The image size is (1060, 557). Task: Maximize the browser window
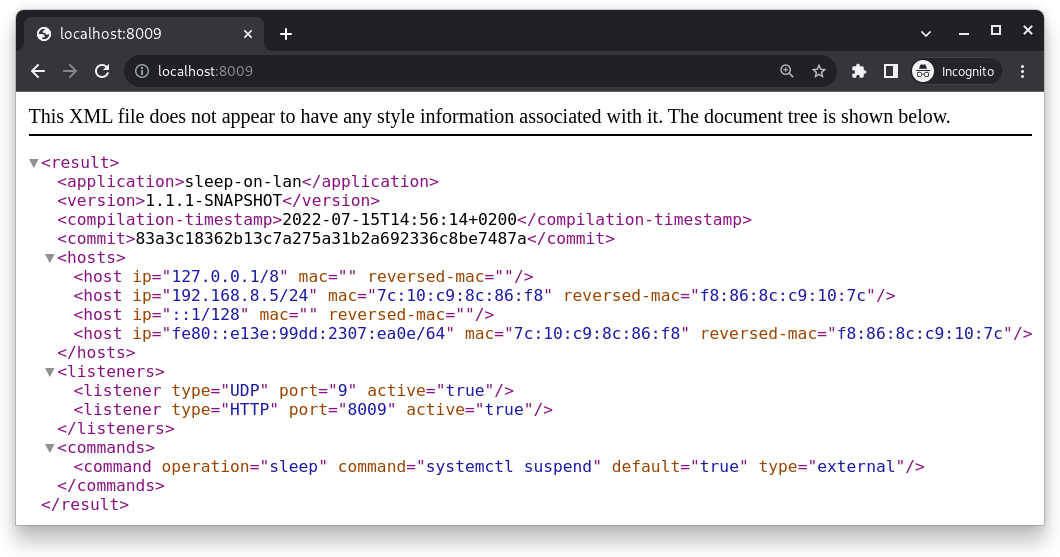(996, 30)
